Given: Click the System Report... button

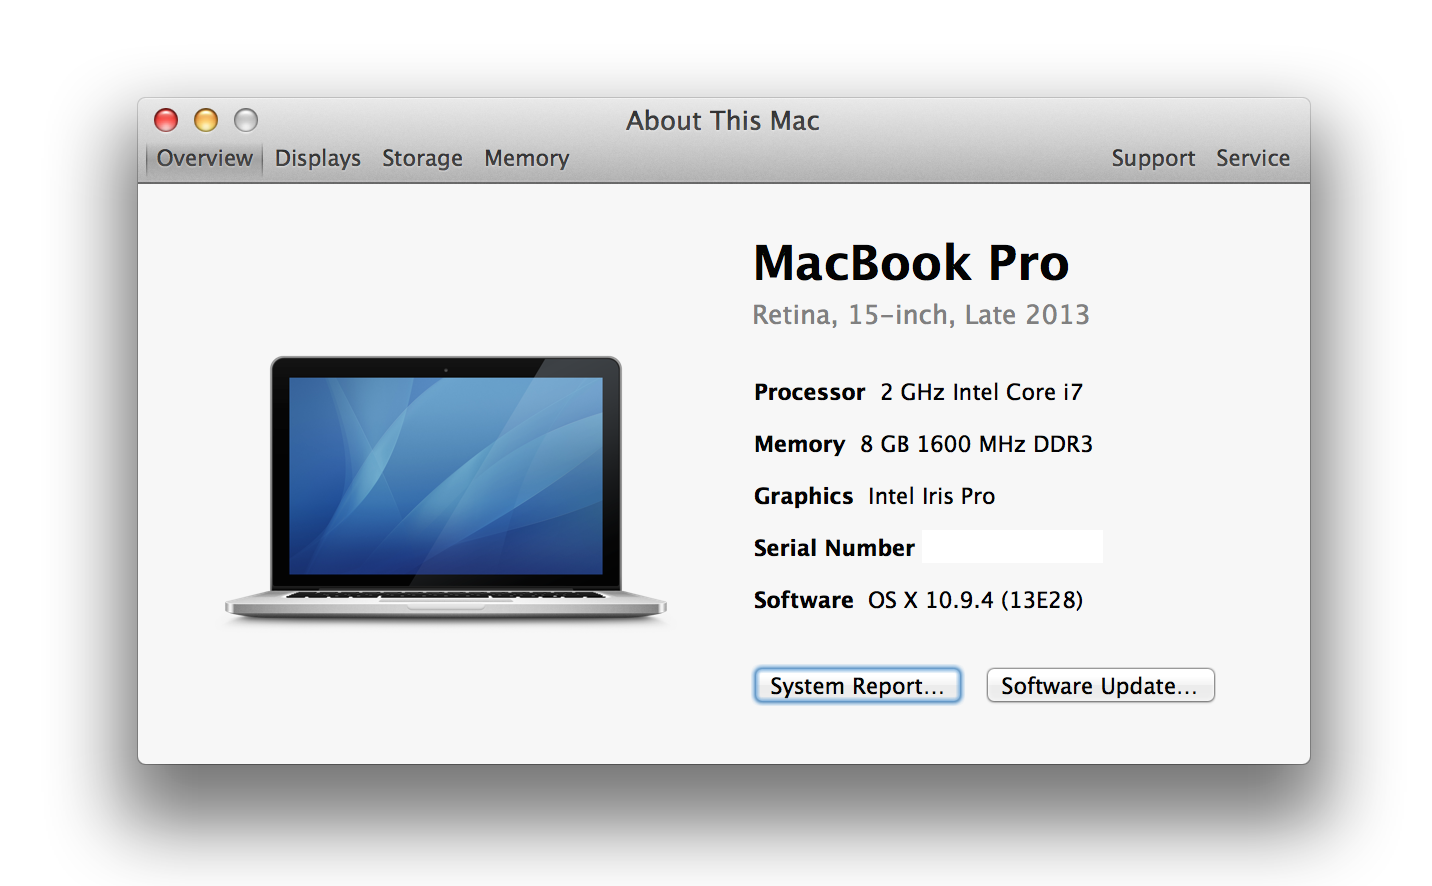Looking at the screenshot, I should [x=857, y=686].
